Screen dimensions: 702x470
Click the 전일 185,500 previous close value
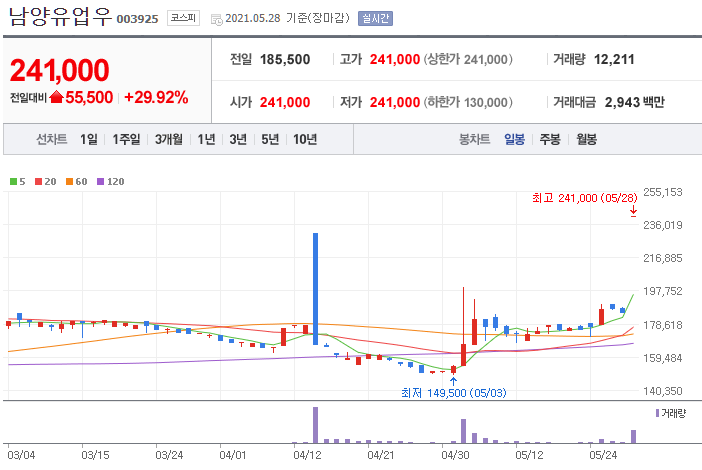coord(285,59)
